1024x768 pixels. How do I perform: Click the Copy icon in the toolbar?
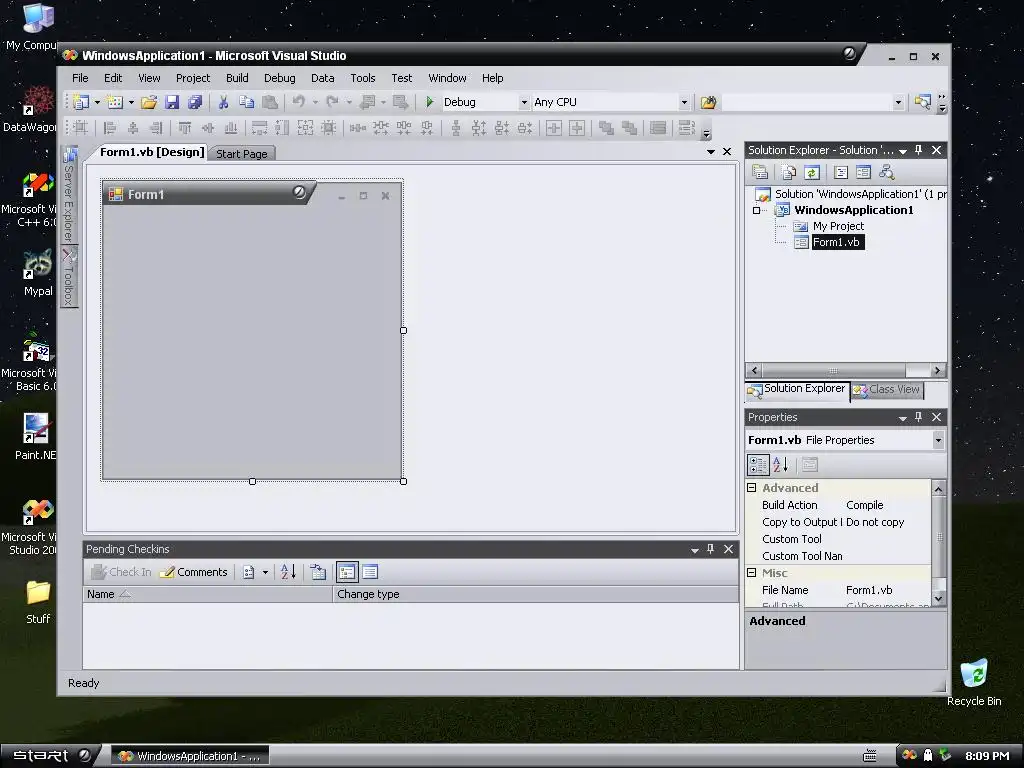(246, 102)
